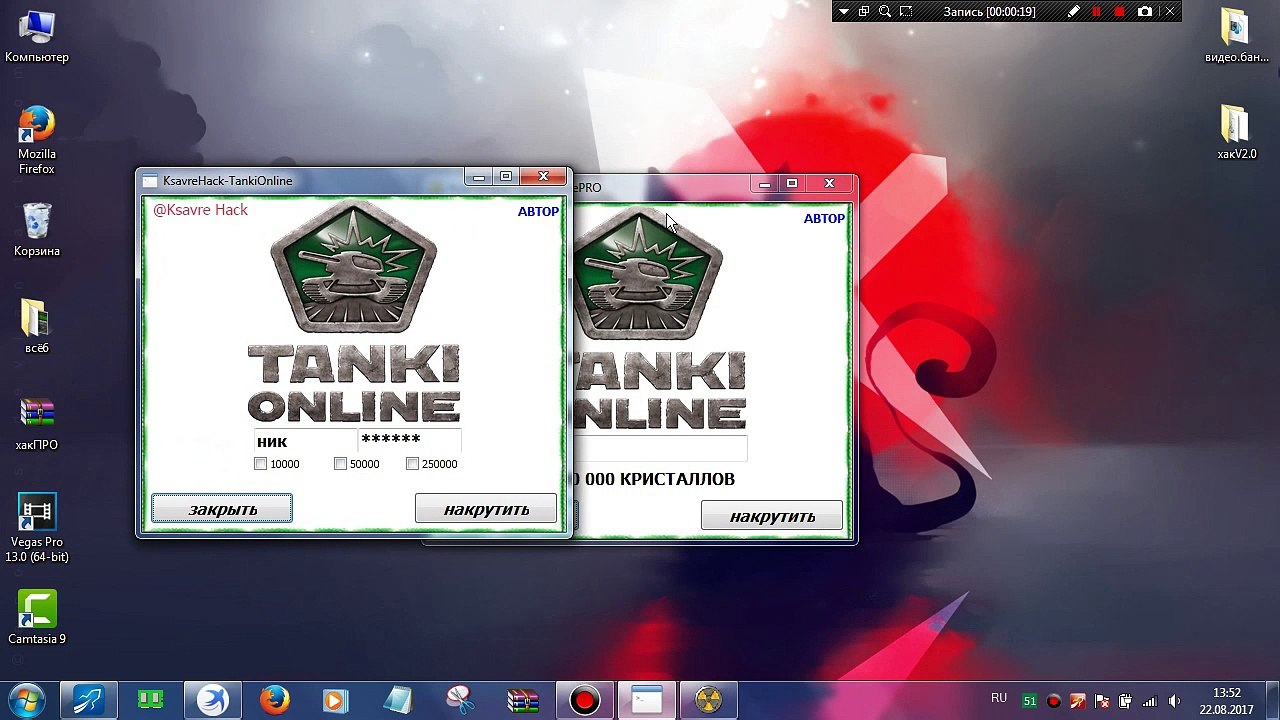Click the red record tray icon
The image size is (1280, 720).
(1053, 702)
